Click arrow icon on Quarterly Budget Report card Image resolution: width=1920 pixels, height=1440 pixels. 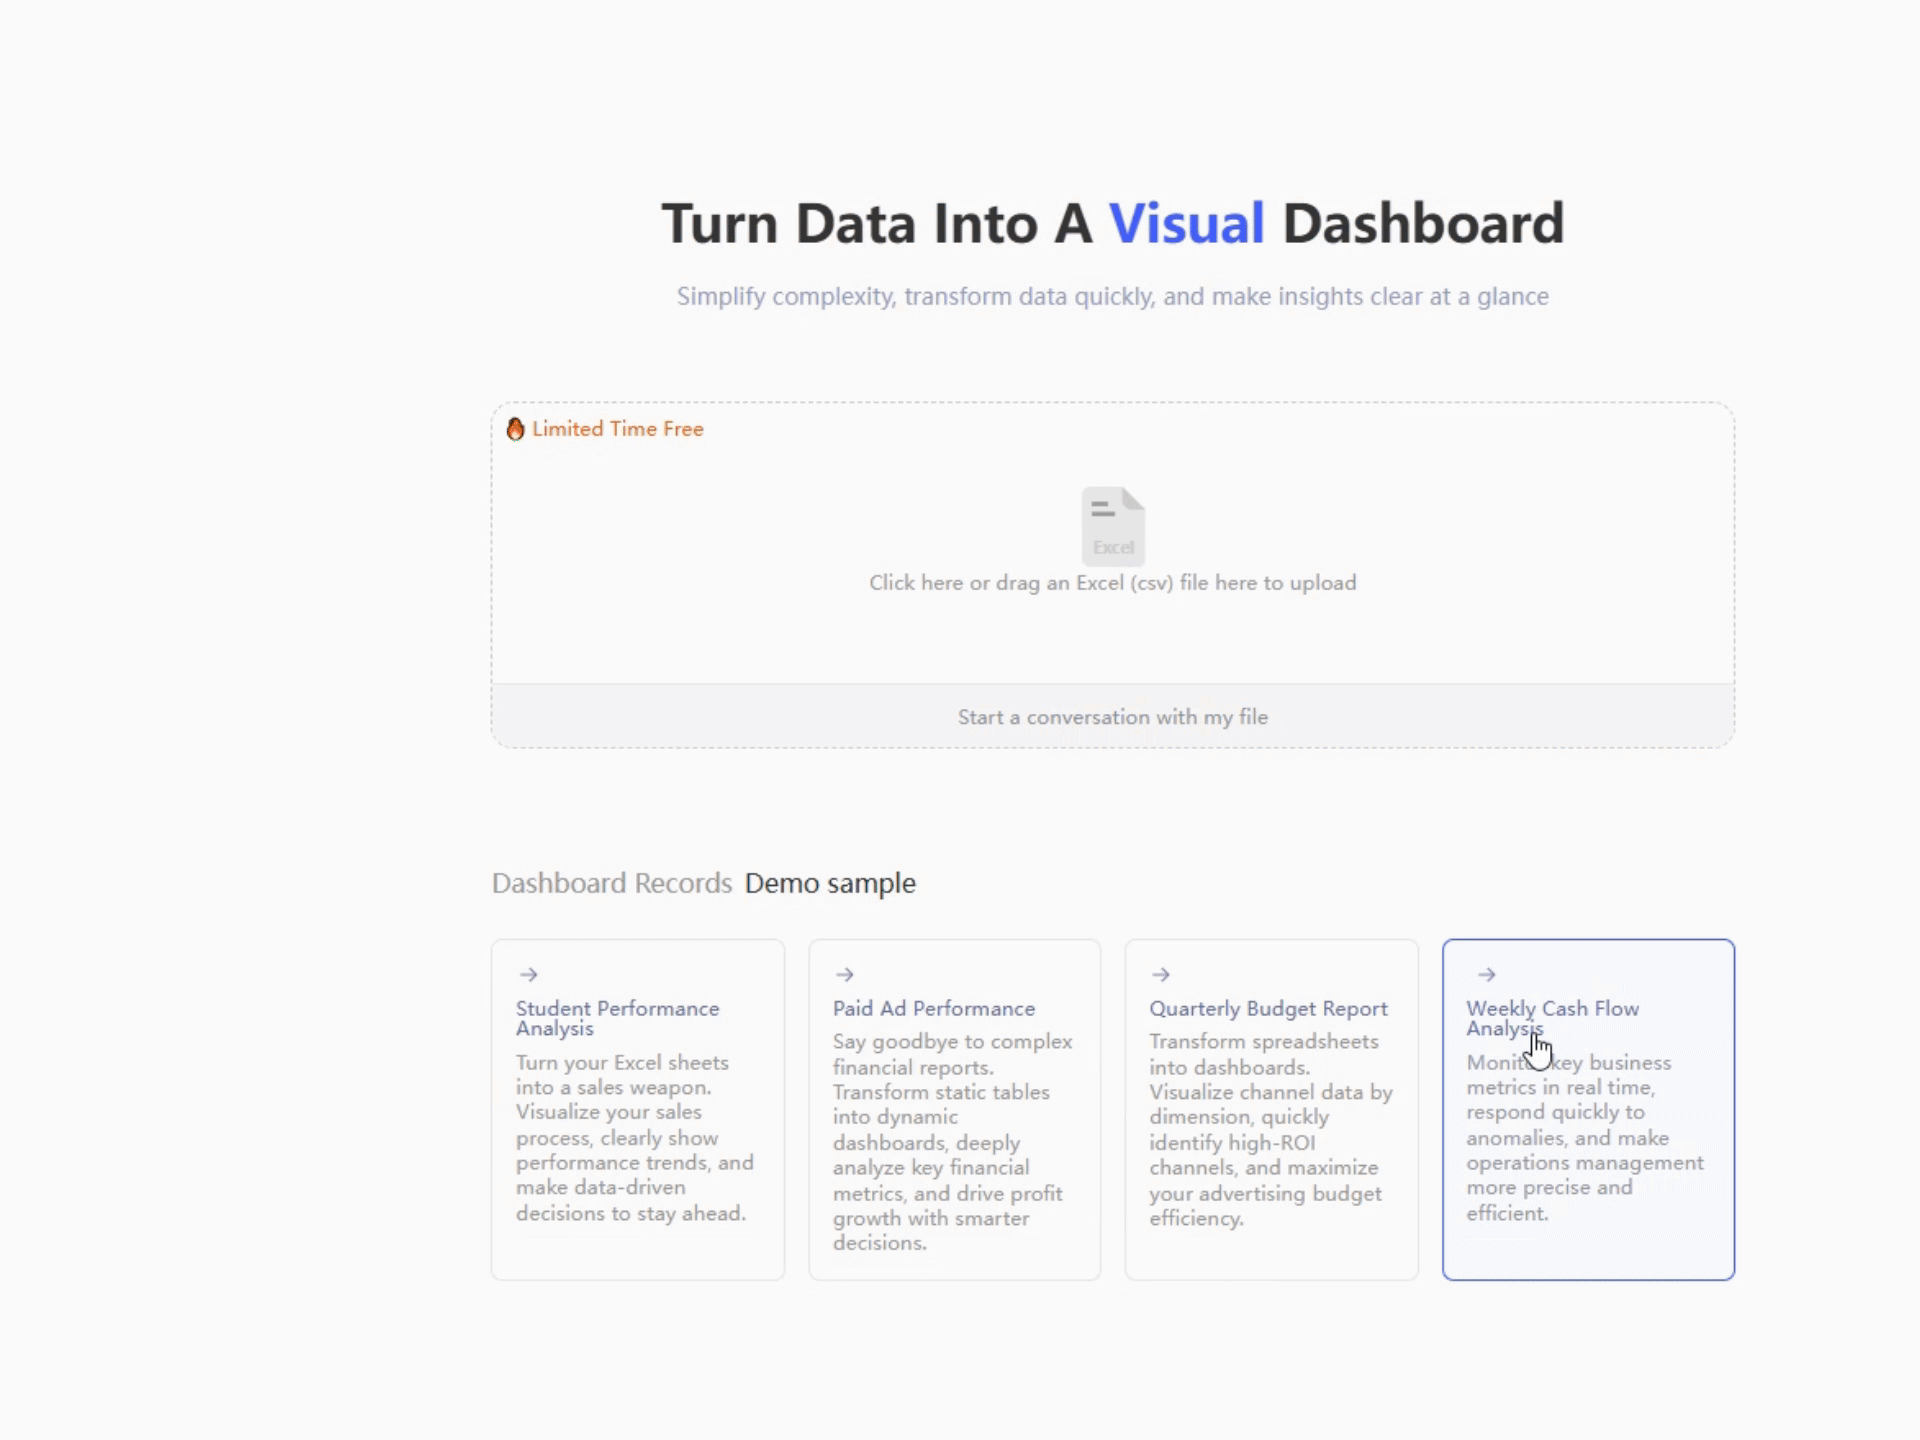[1161, 974]
